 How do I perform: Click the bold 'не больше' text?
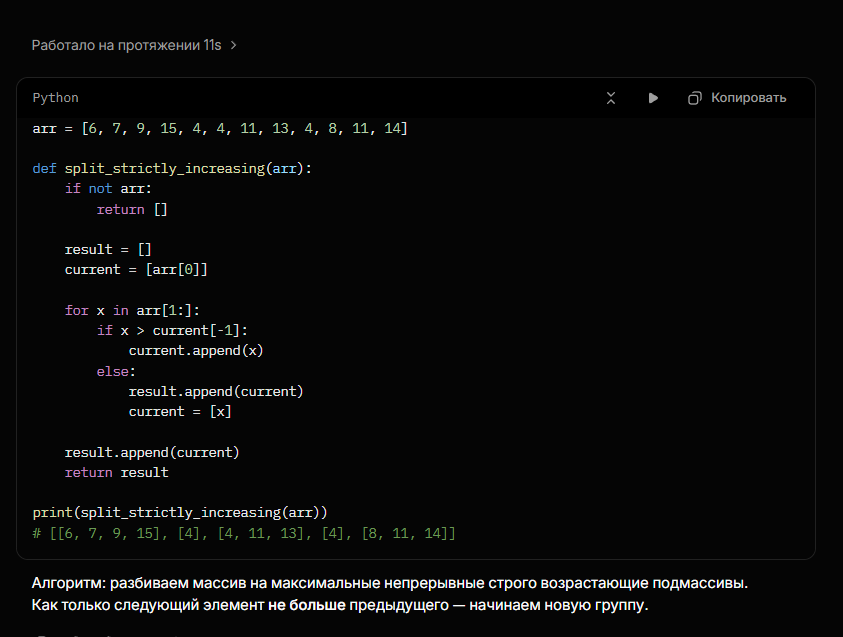306,605
